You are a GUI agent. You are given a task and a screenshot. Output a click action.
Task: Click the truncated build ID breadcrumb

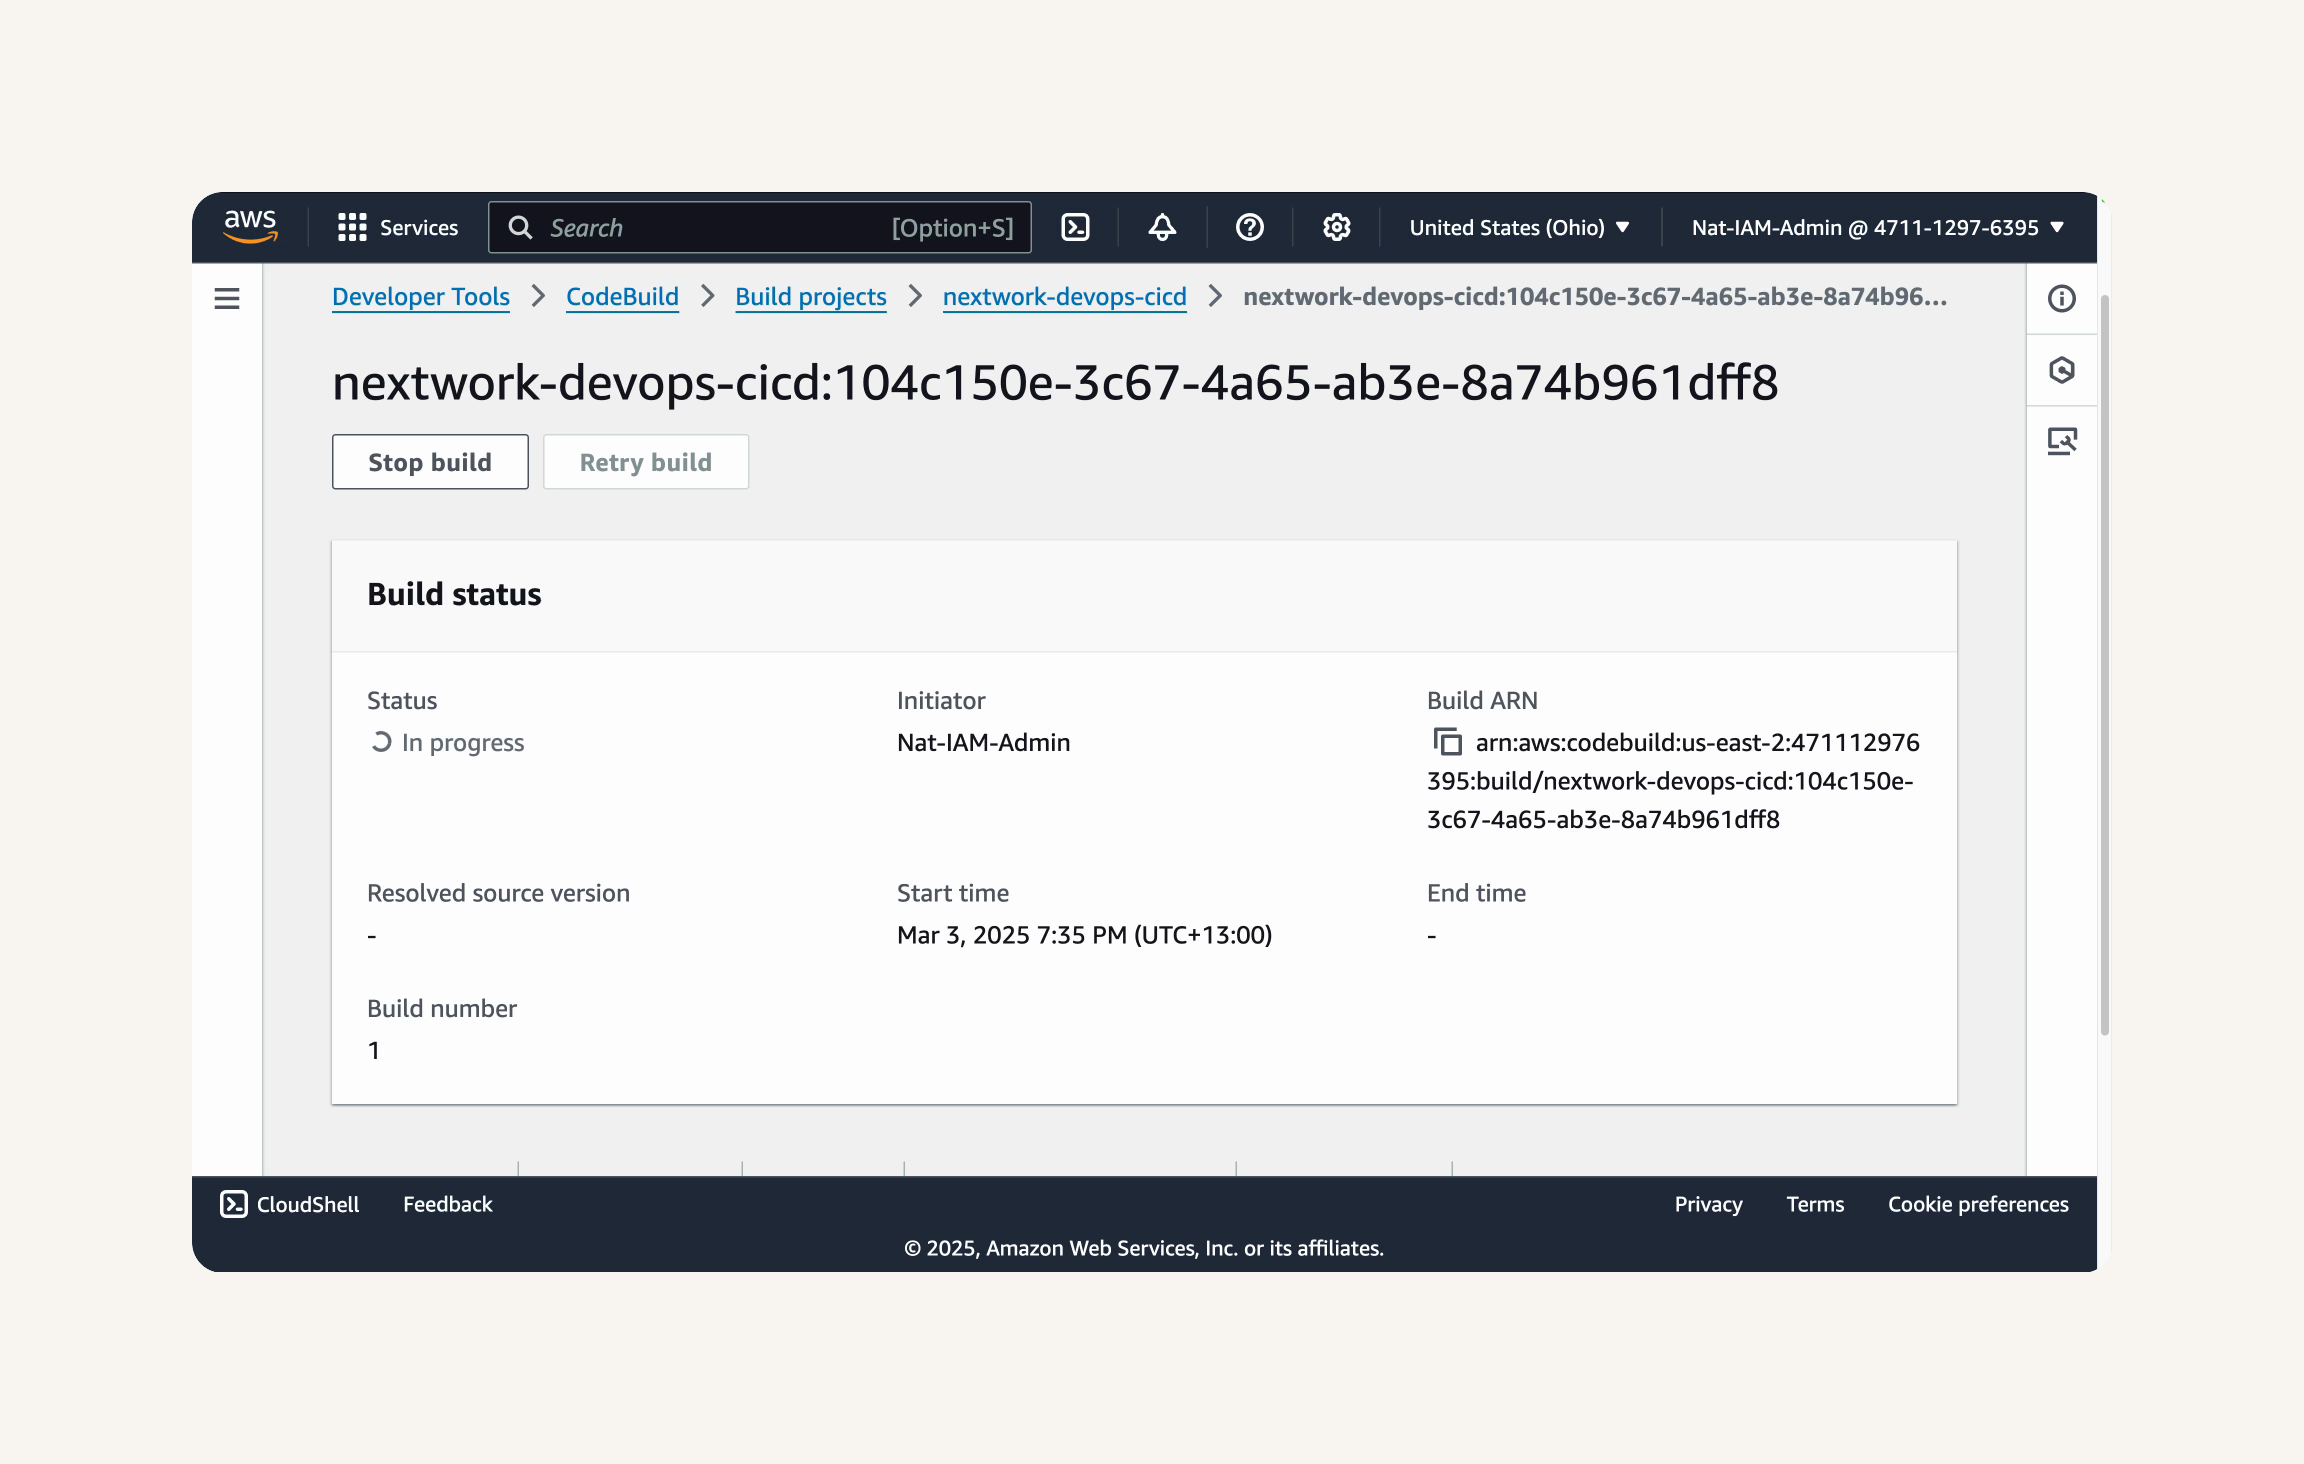pos(1595,297)
